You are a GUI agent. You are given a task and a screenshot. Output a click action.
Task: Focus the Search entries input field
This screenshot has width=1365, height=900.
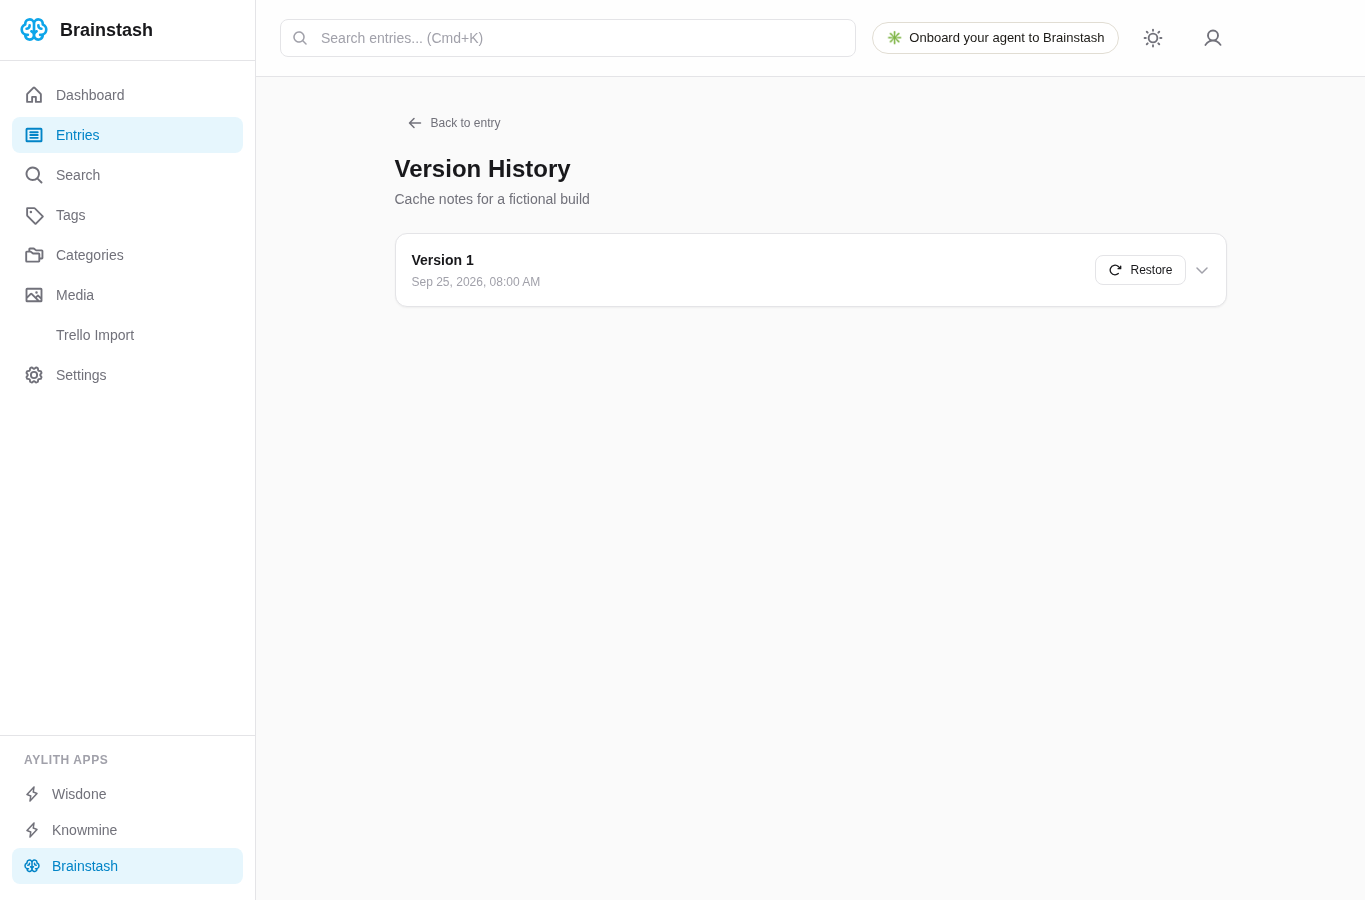coord(568,38)
